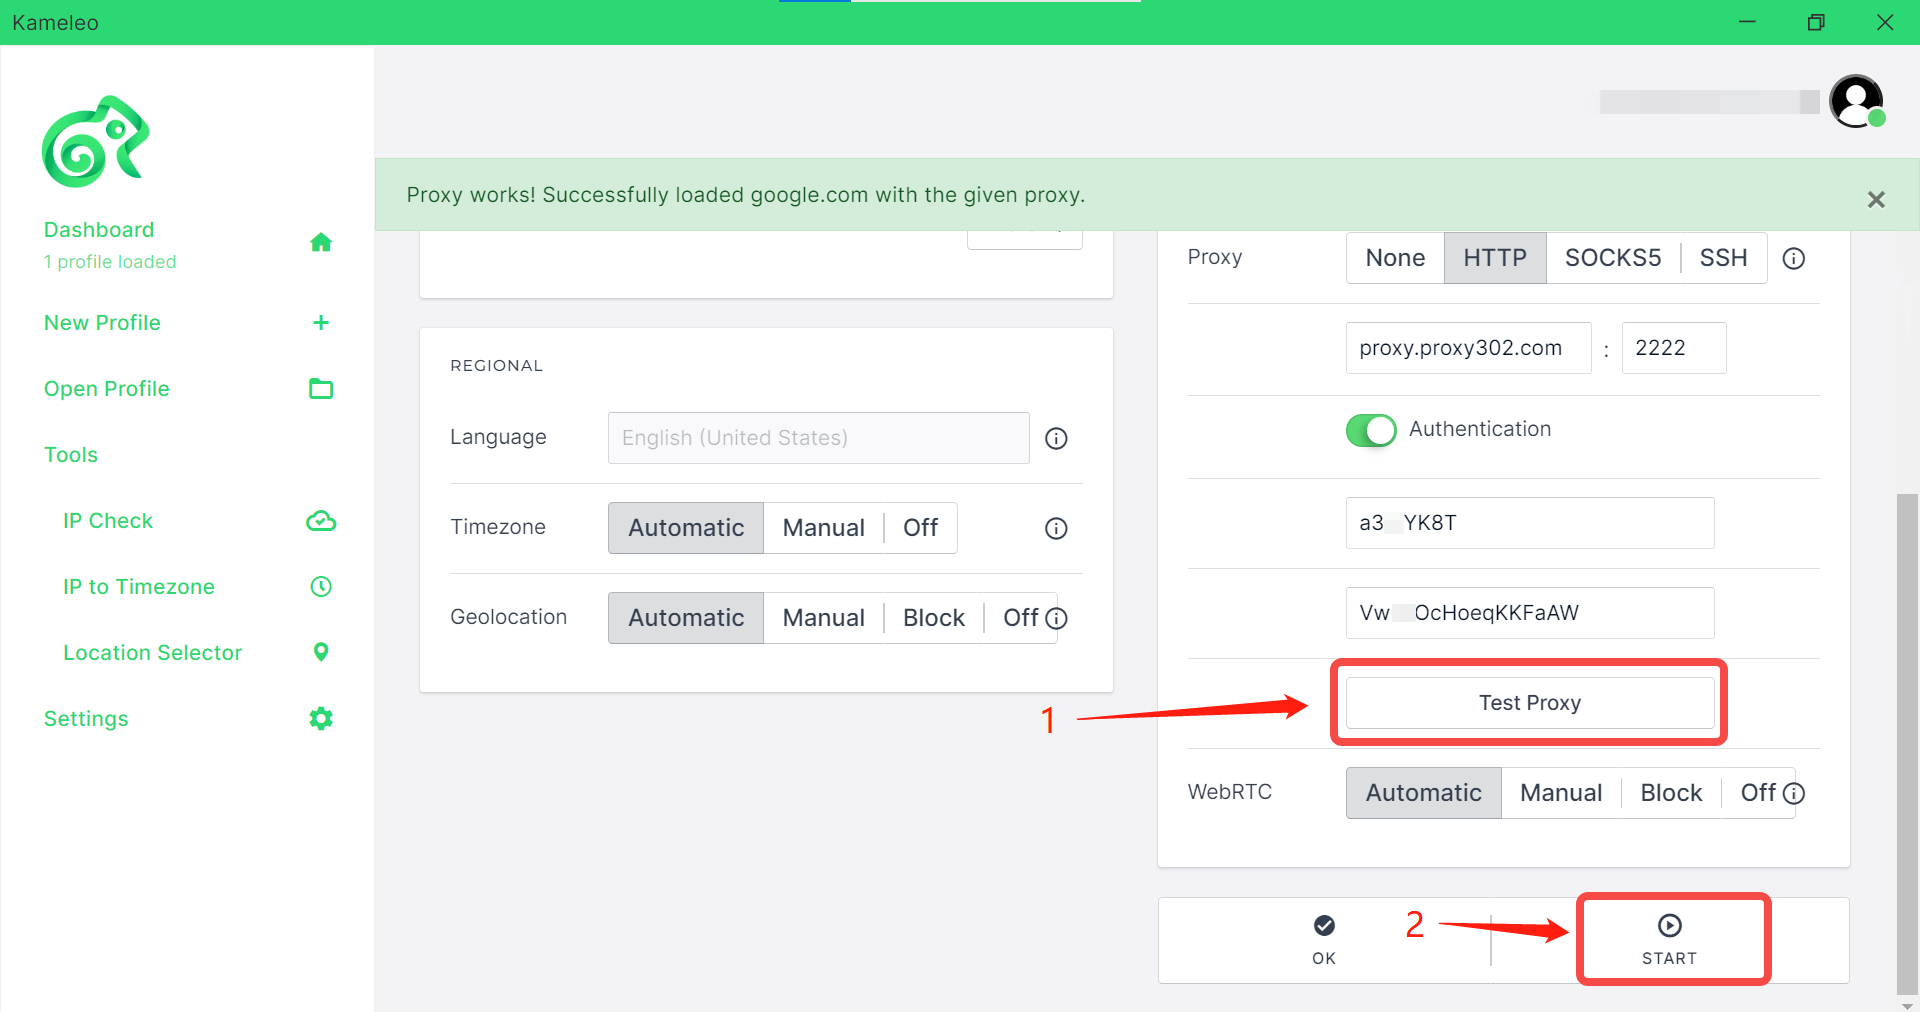Set Geolocation to Automatic
1920x1012 pixels.
(686, 618)
